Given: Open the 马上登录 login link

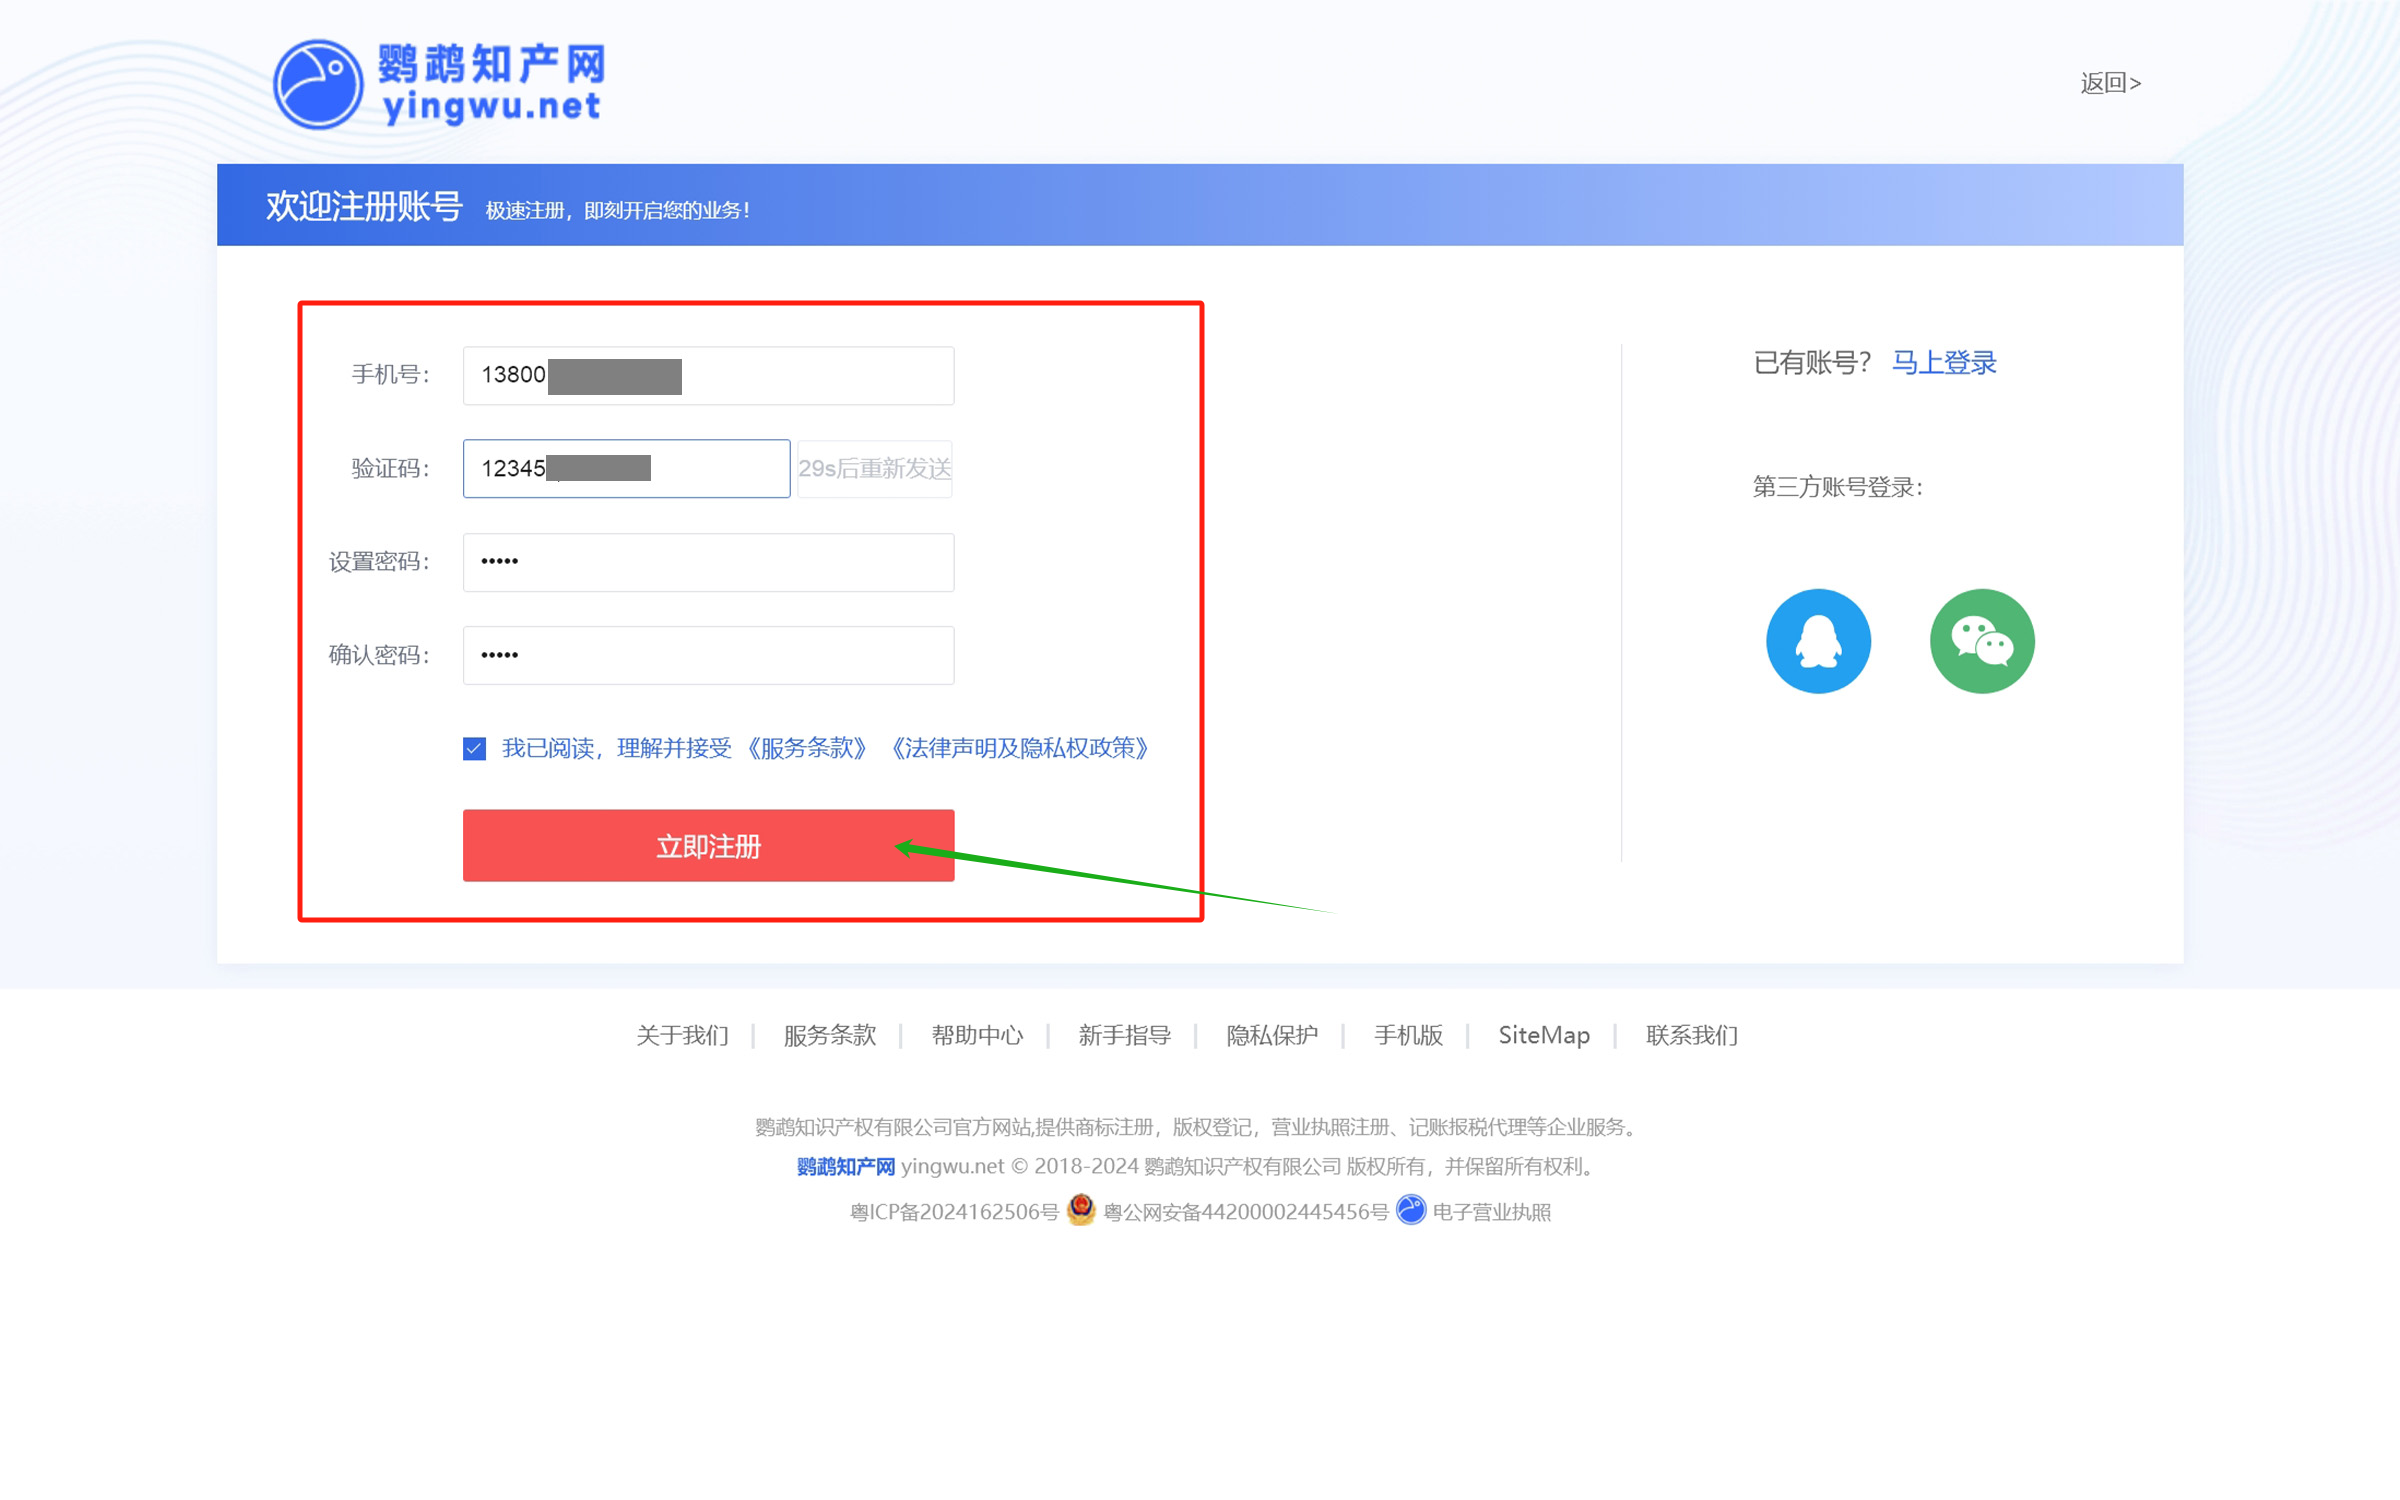Looking at the screenshot, I should click(x=1943, y=362).
